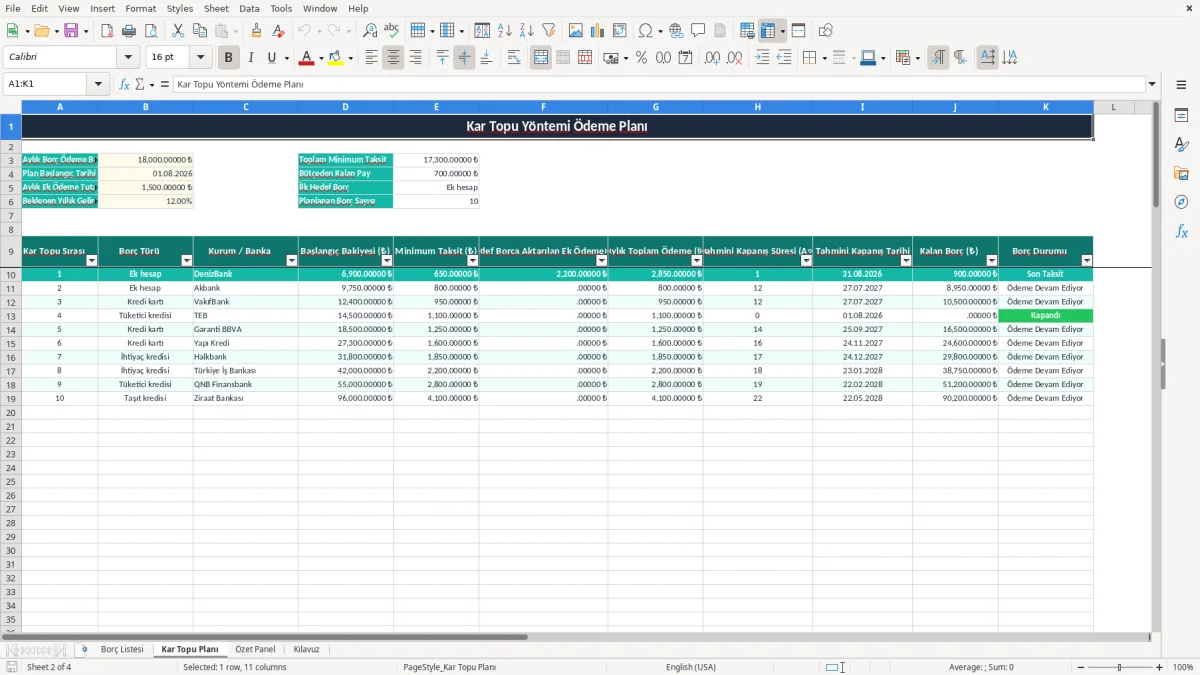Toggle Italic formatting
This screenshot has height=675, width=1200.
(251, 58)
